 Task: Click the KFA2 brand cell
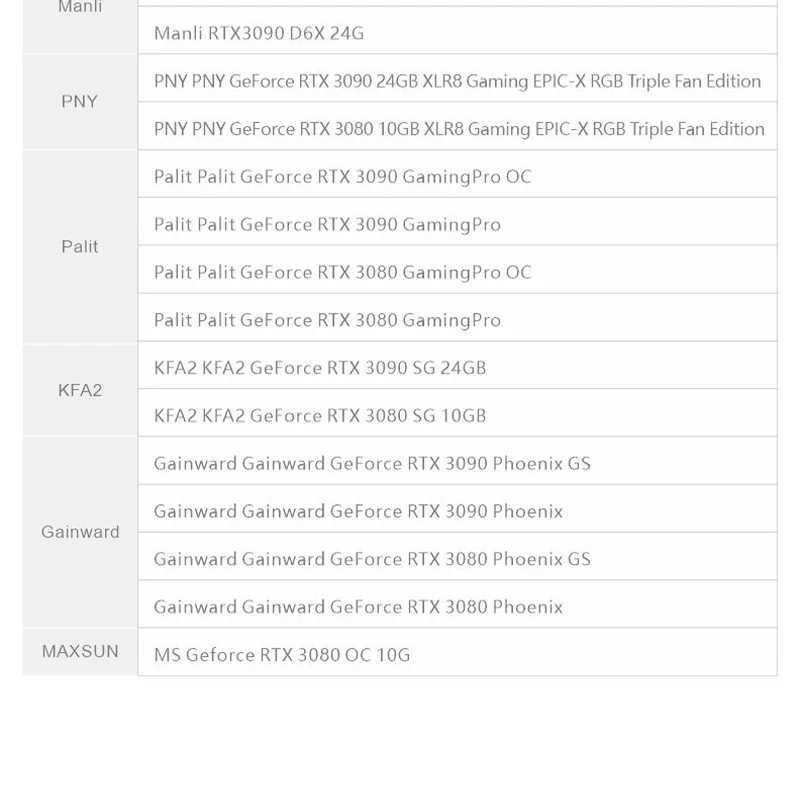(80, 390)
